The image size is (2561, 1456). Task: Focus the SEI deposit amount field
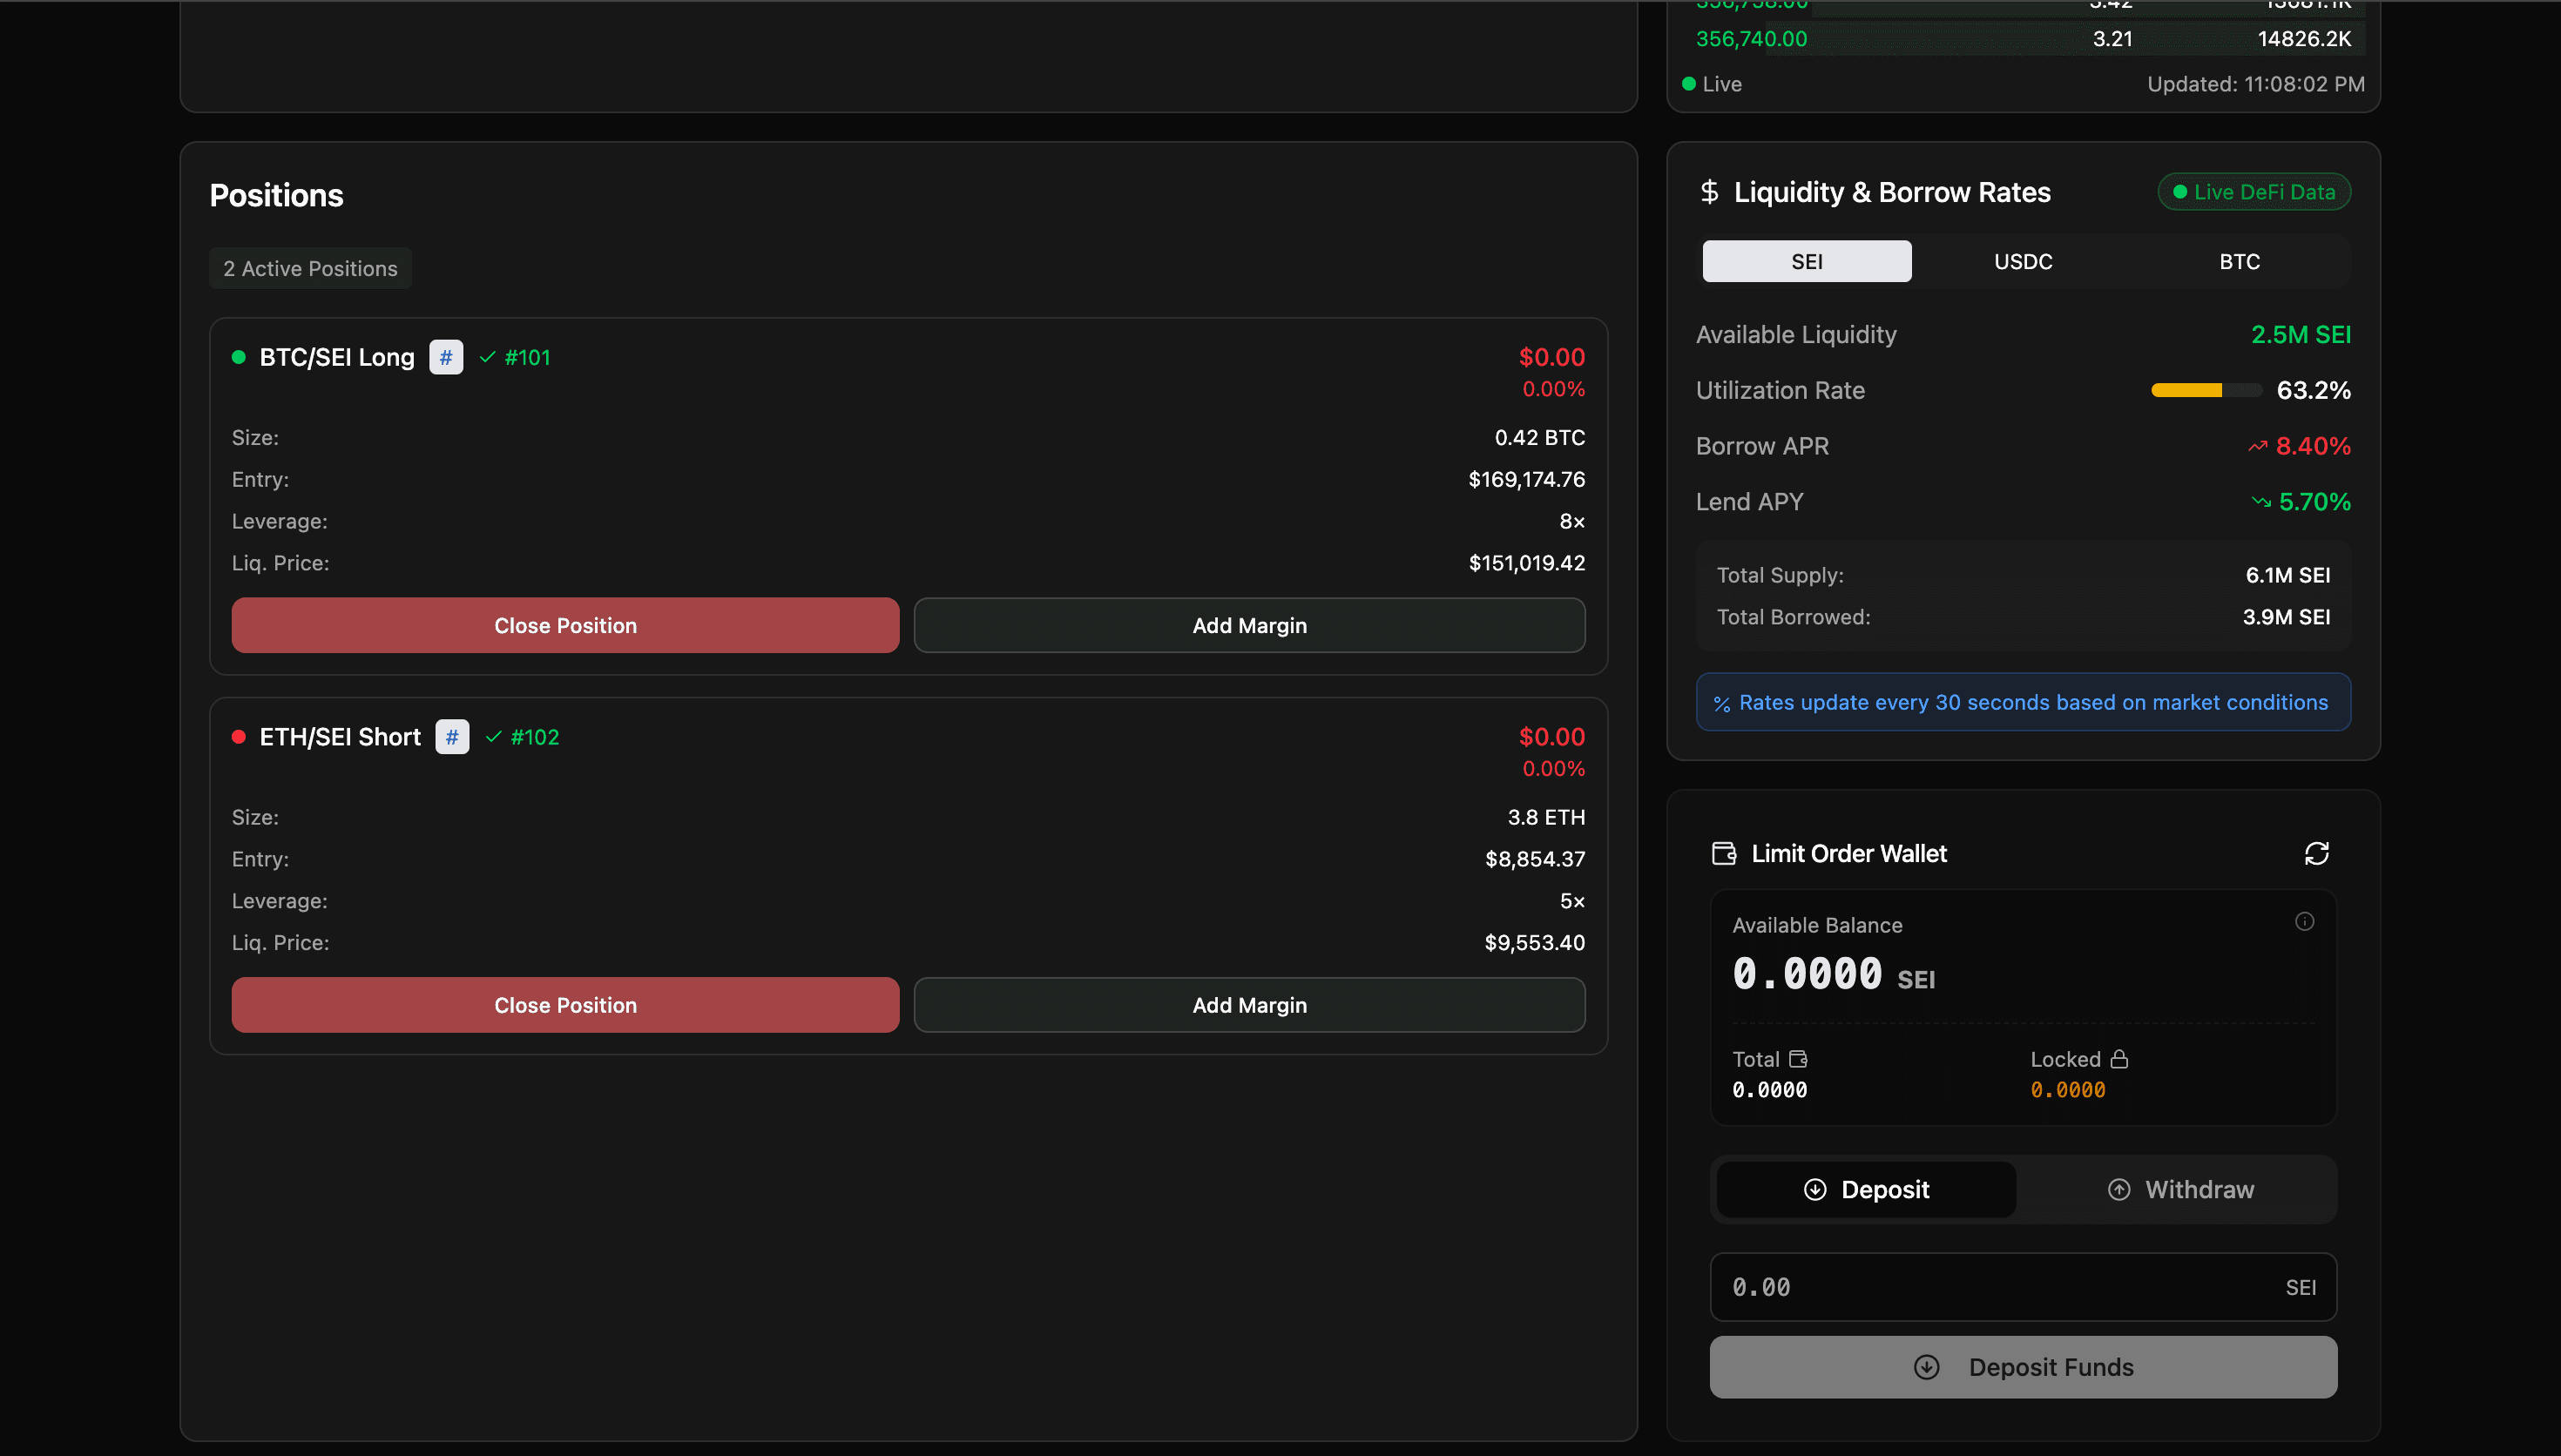pos(2023,1287)
